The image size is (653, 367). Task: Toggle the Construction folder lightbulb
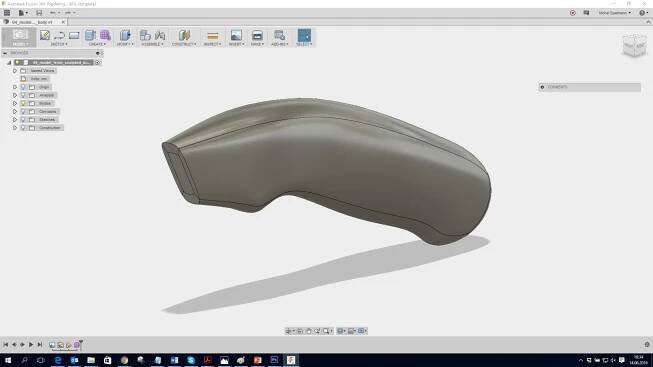tap(23, 128)
